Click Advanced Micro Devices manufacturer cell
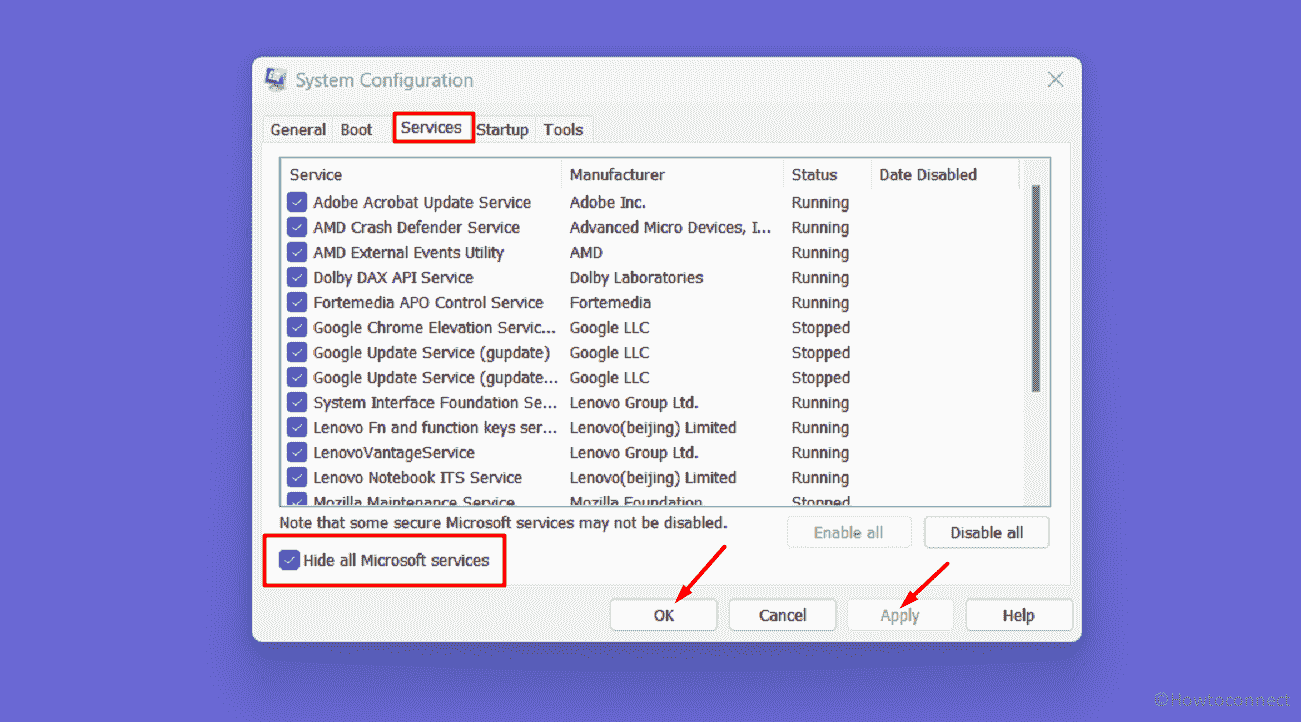Image resolution: width=1301 pixels, height=722 pixels. pos(670,227)
